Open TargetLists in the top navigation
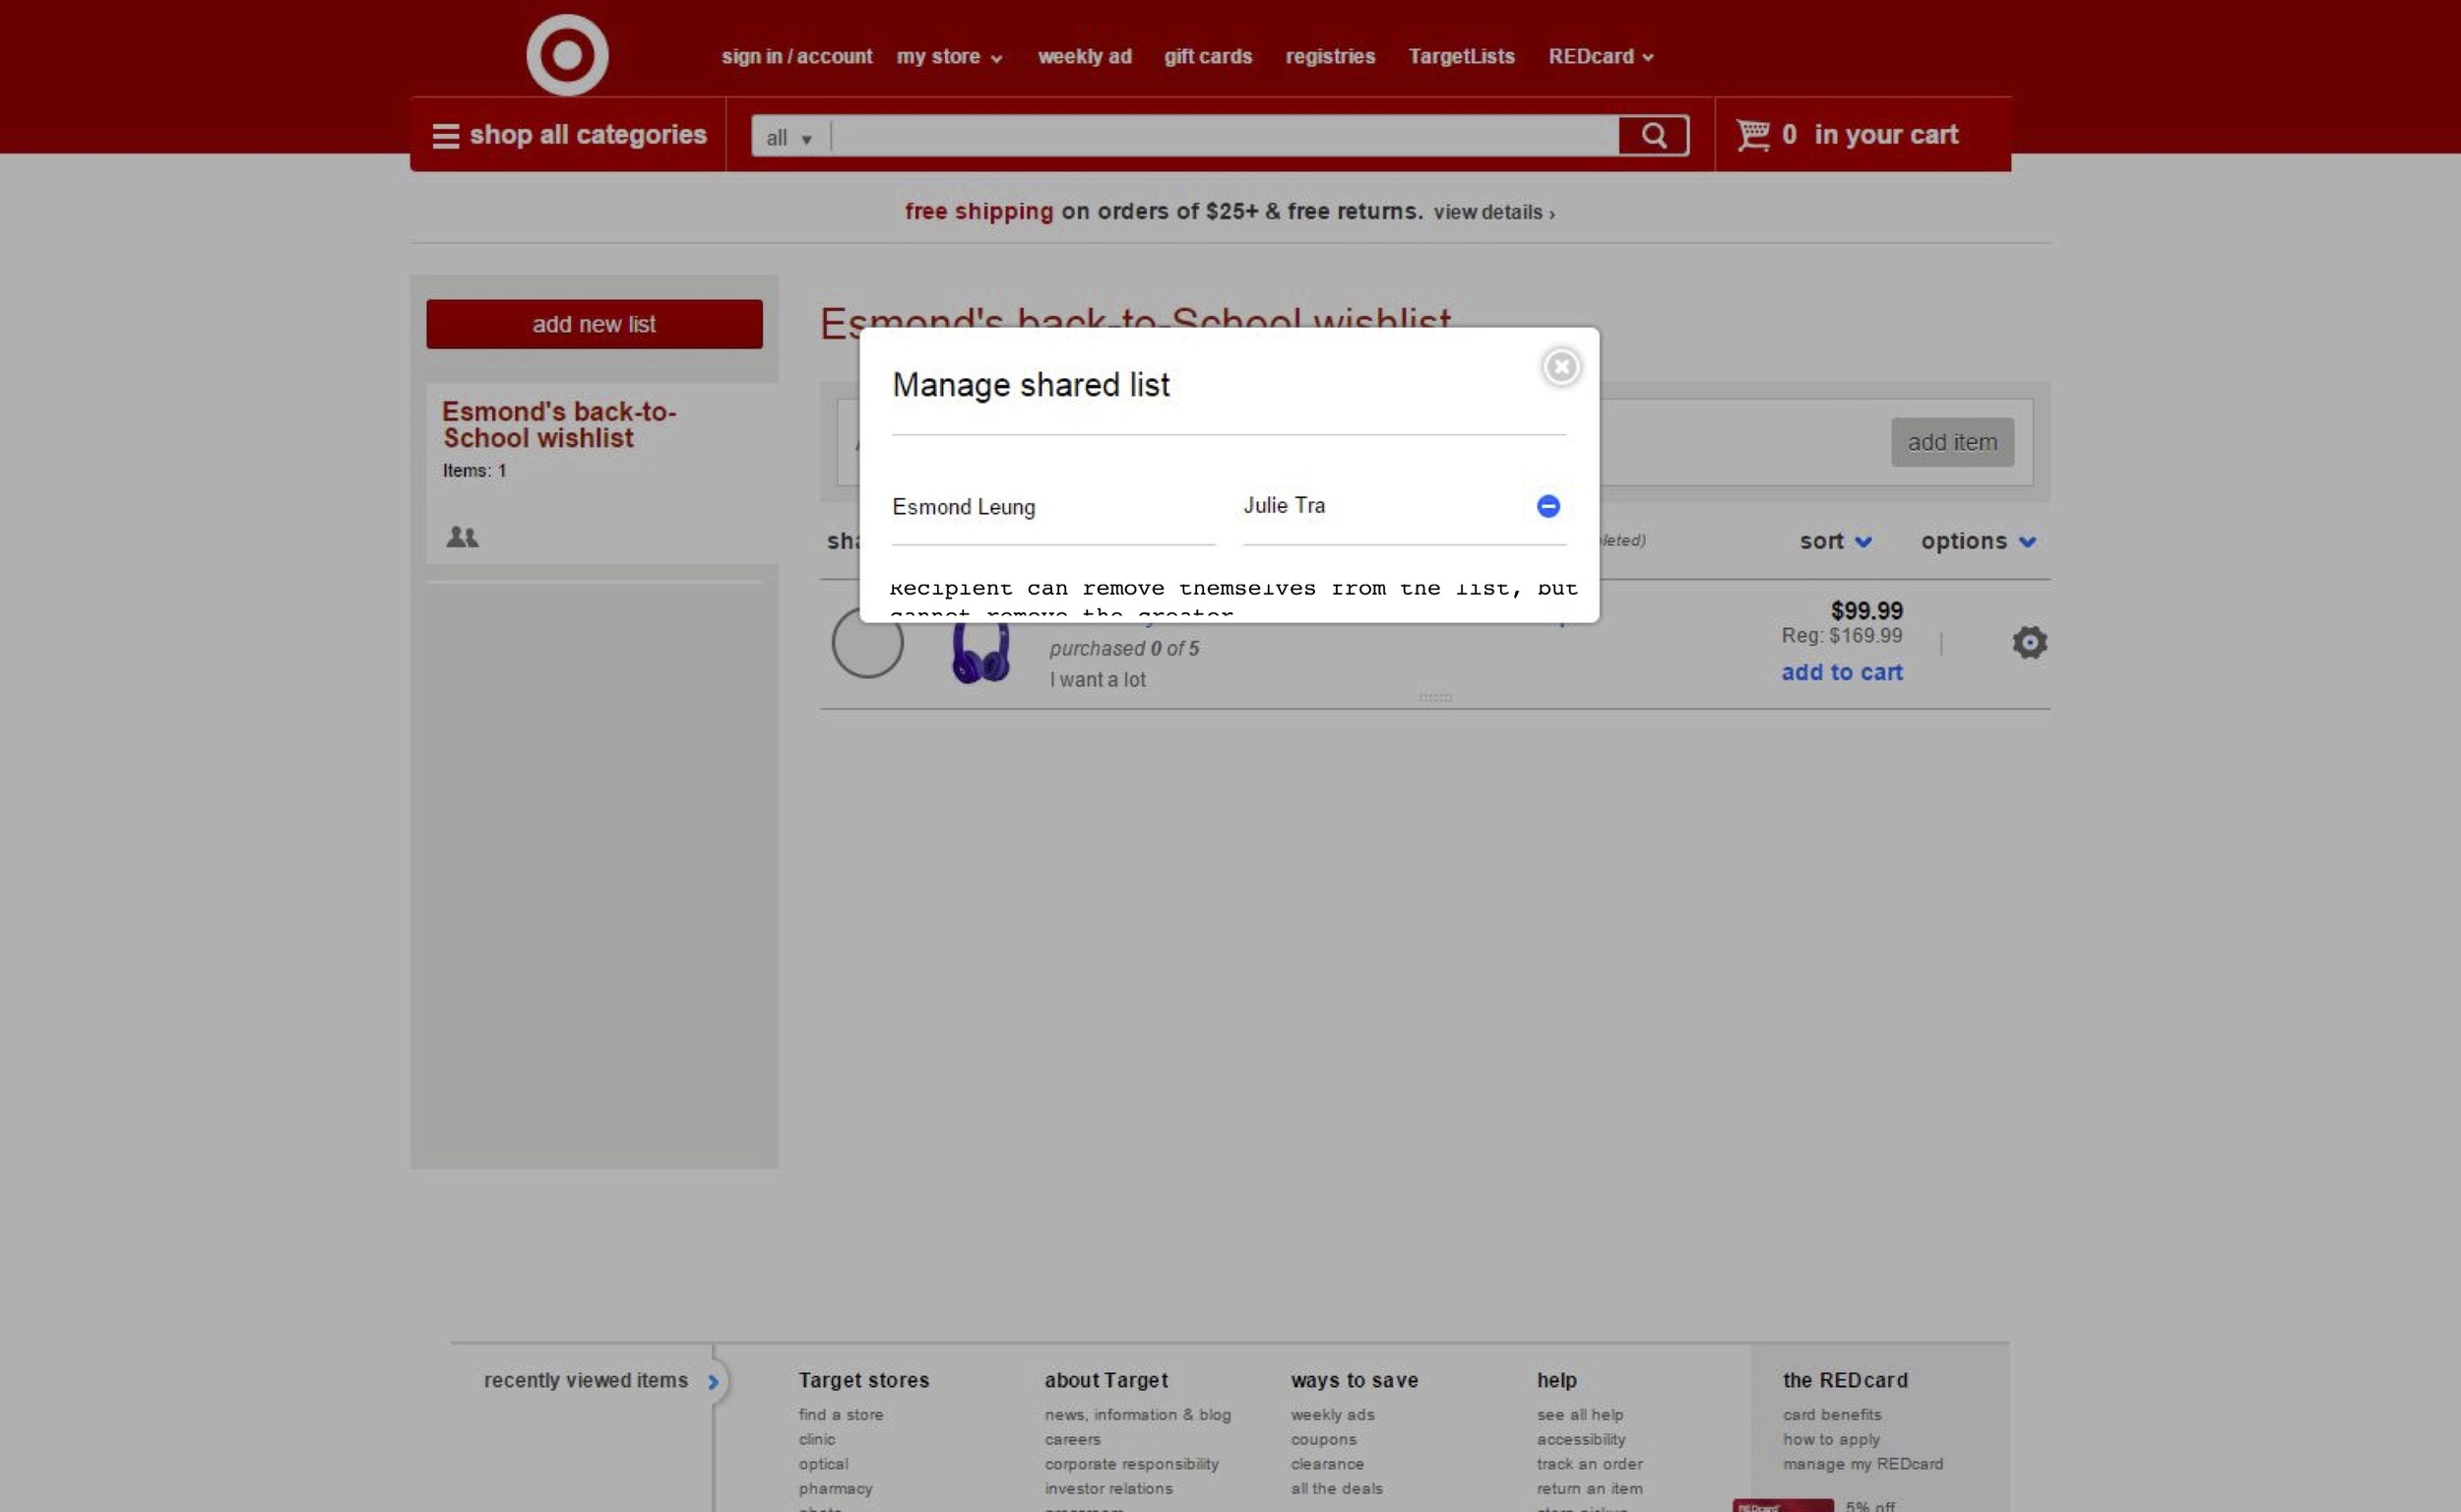The height and width of the screenshot is (1512, 2461). (1461, 57)
